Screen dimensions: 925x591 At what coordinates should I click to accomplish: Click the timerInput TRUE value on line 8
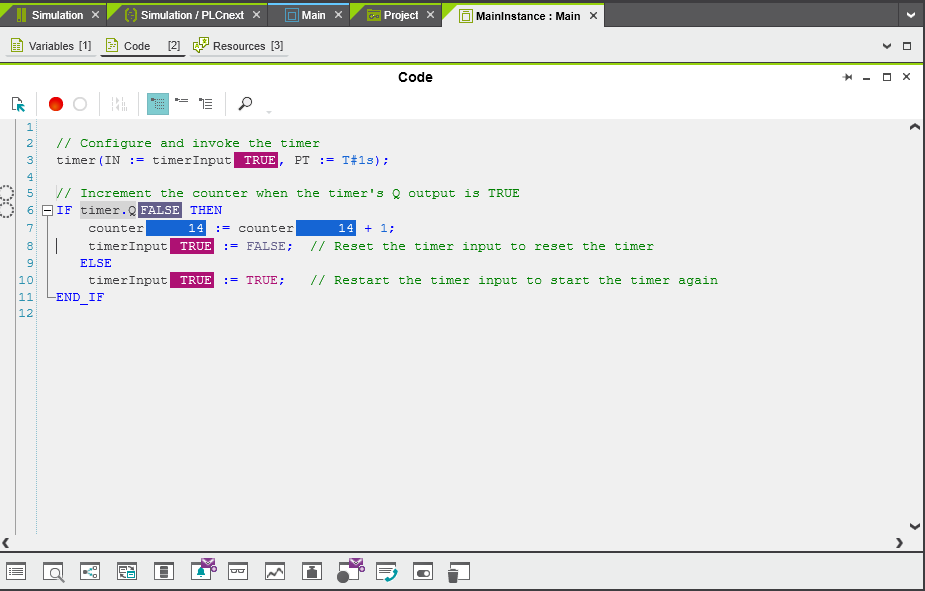[x=192, y=246]
